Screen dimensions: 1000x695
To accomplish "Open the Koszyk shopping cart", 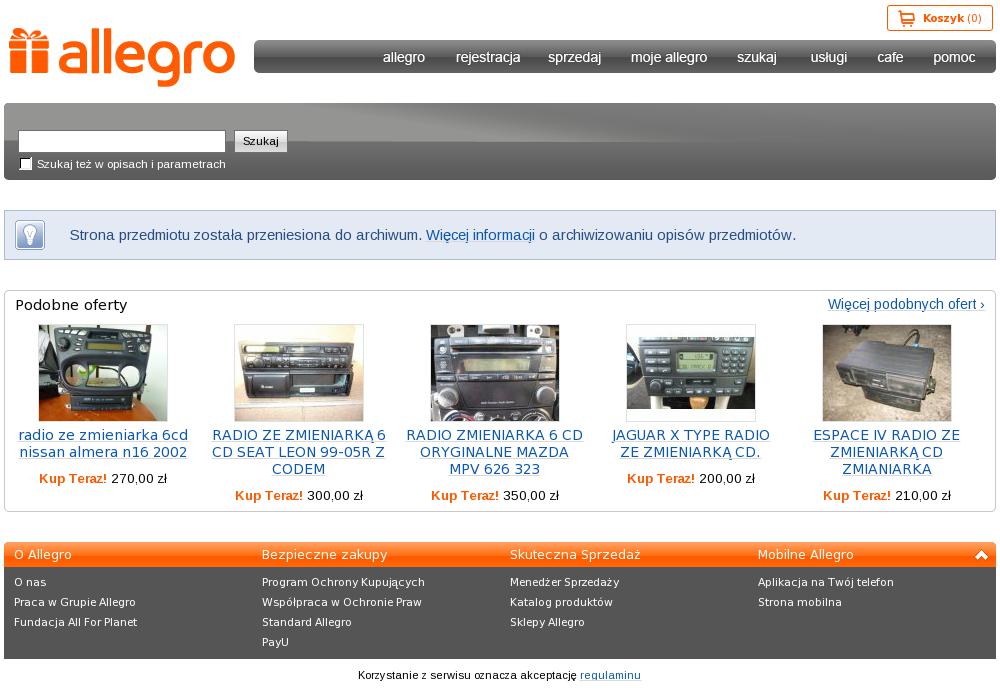I will (x=939, y=18).
